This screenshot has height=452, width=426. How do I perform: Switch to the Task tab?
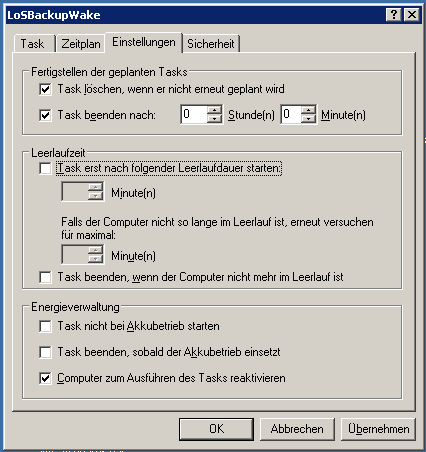pyautogui.click(x=33, y=44)
